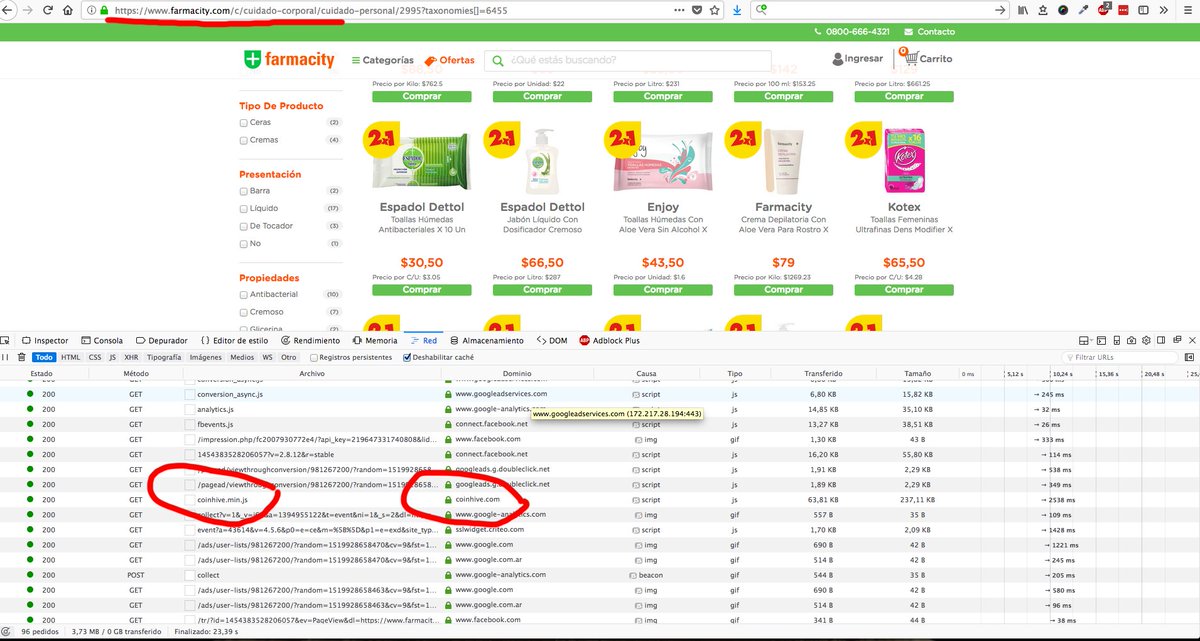This screenshot has height=641, width=1200.
Task: Switch to Inspector devtools tab
Action: [x=45, y=340]
